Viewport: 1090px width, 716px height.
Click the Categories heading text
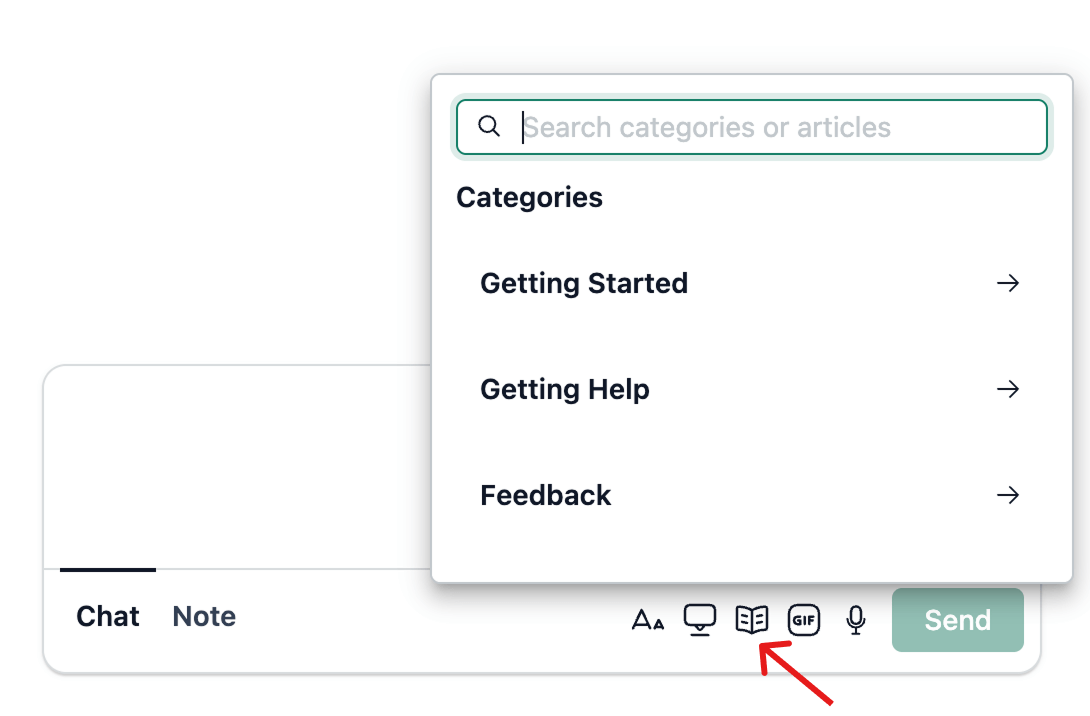[x=529, y=197]
